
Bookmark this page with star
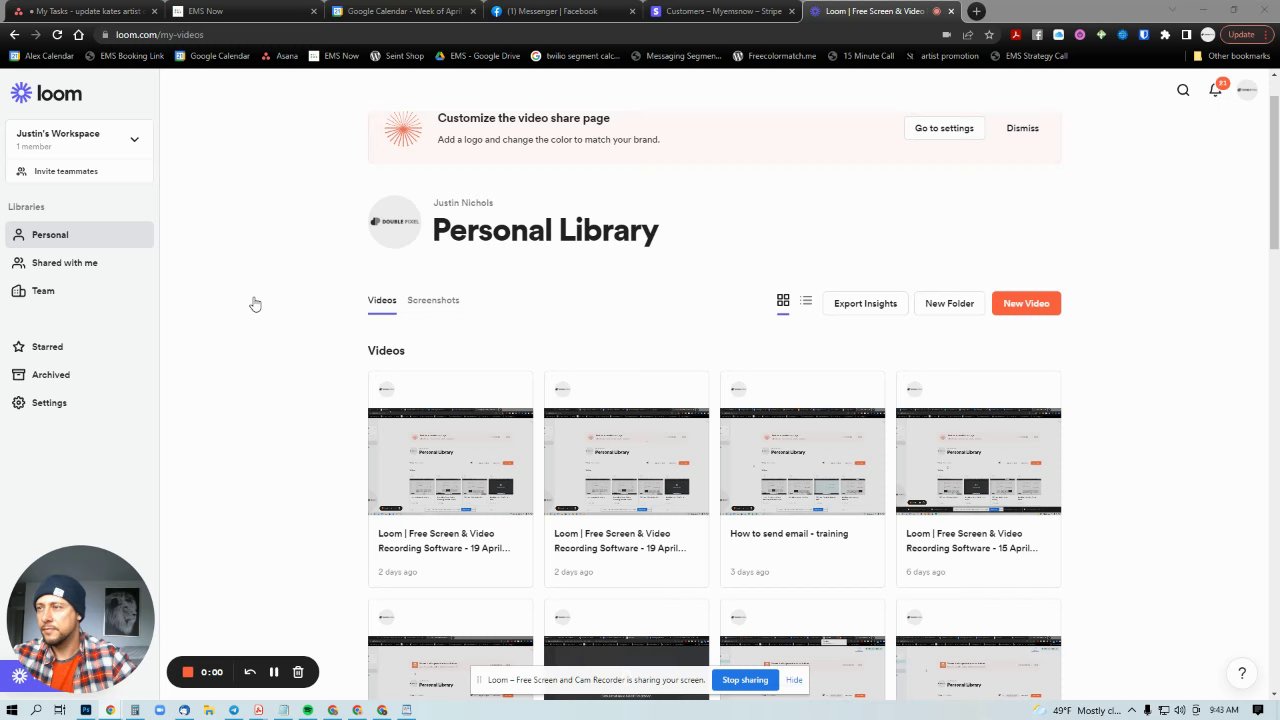tap(989, 34)
